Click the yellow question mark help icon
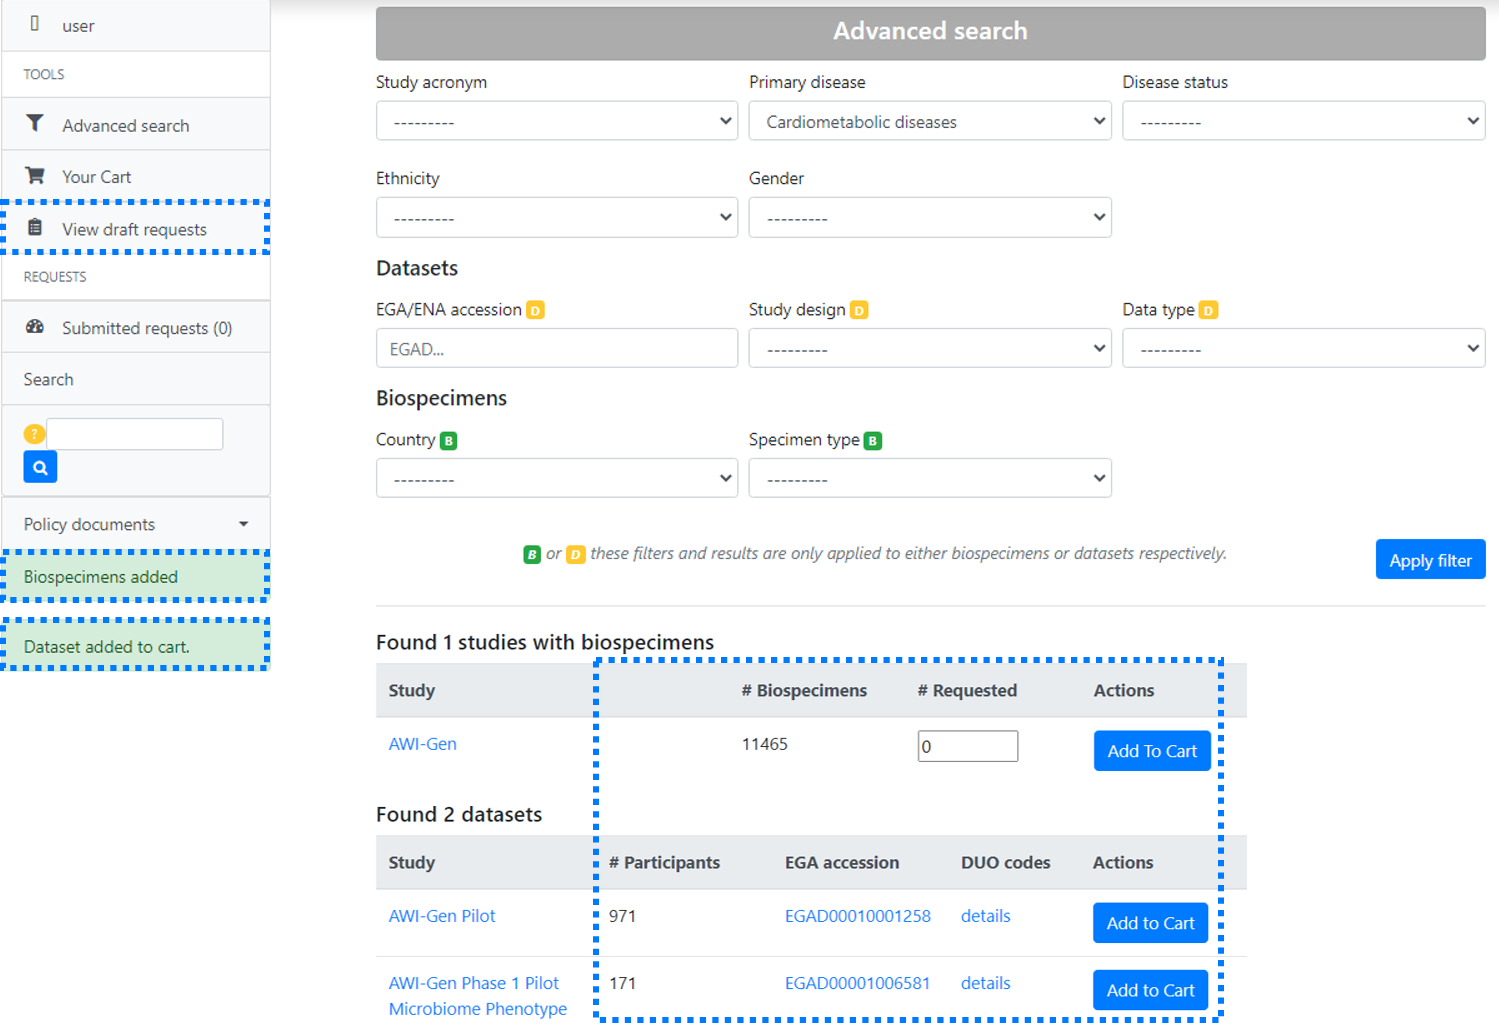 [34, 434]
